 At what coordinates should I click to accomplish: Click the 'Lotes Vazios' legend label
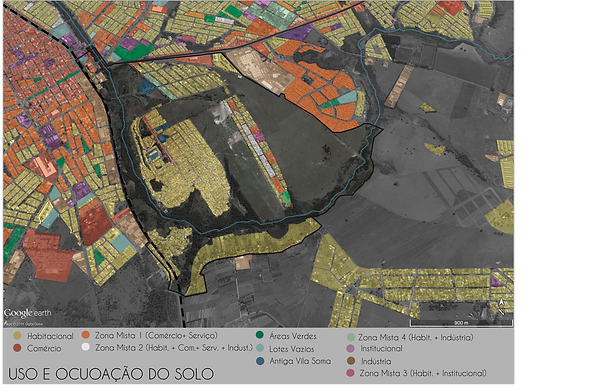click(292, 349)
